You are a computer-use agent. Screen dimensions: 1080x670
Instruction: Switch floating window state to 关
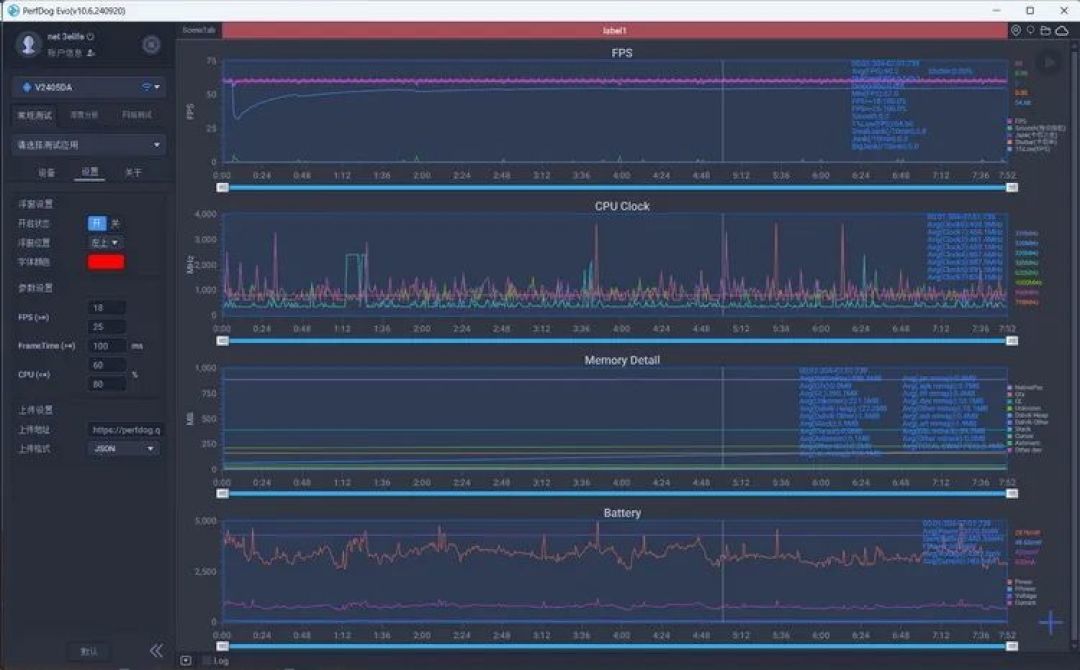pyautogui.click(x=115, y=223)
